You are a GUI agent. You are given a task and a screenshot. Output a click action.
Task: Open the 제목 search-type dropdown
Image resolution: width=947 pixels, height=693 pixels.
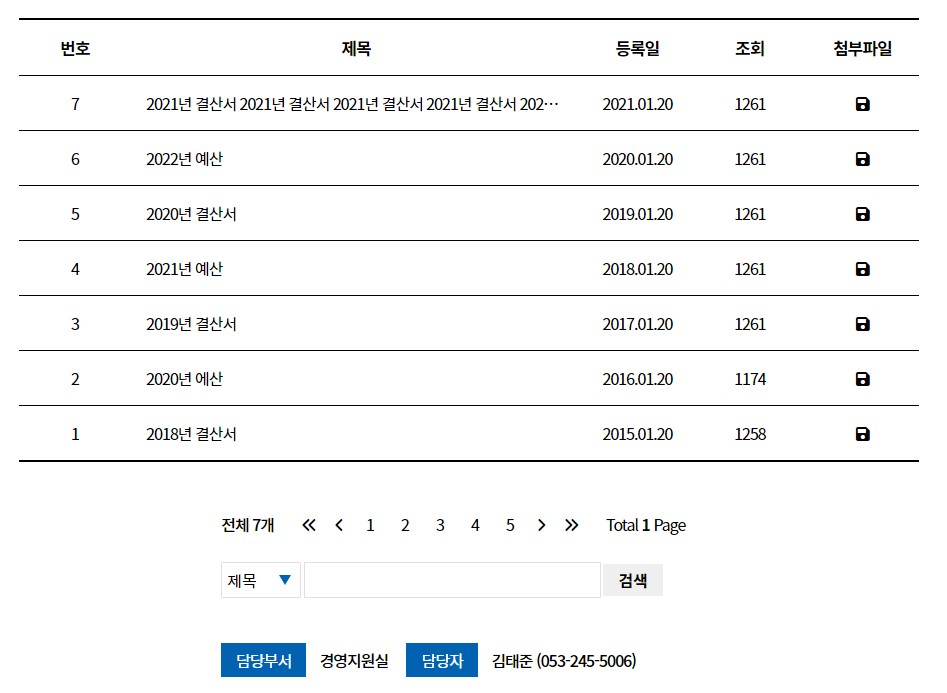[260, 580]
